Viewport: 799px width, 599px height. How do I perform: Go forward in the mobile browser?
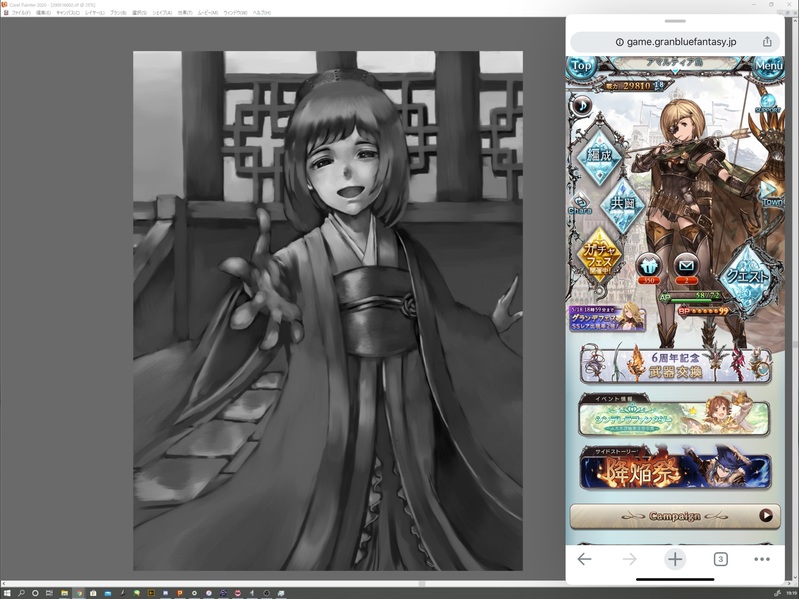point(630,559)
